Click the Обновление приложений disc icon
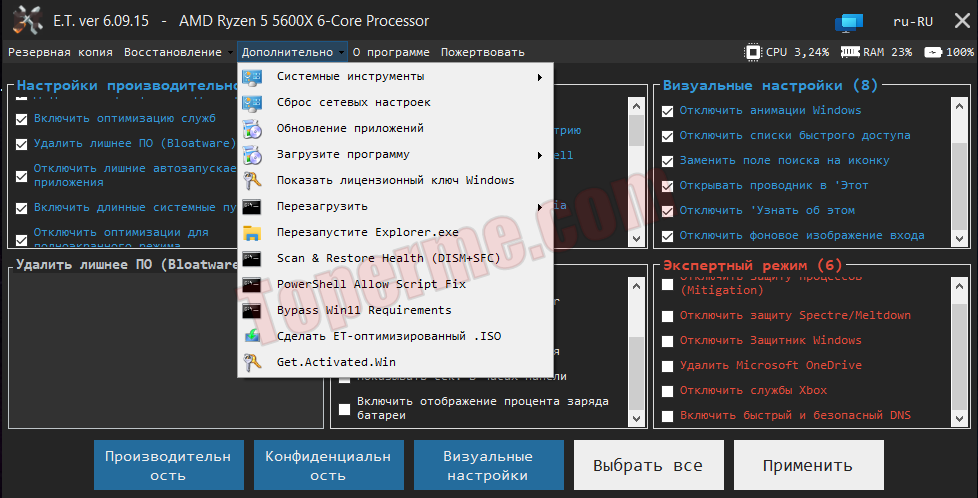 pos(252,129)
